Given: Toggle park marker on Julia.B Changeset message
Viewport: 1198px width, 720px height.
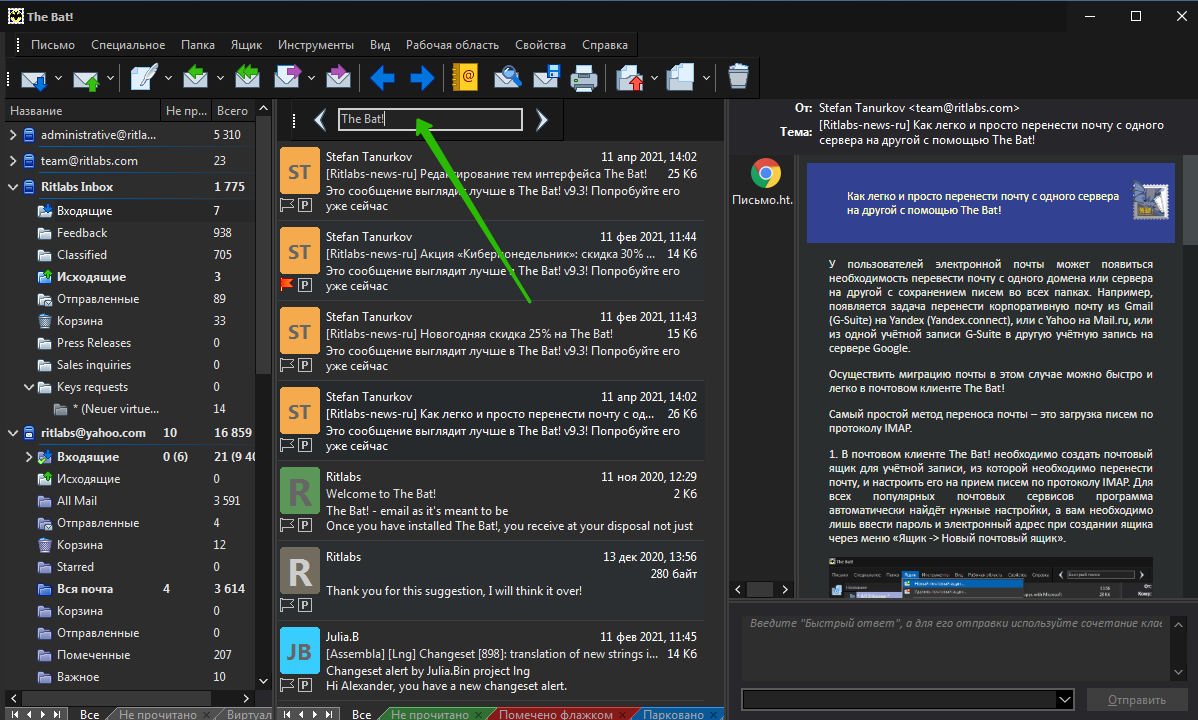Looking at the screenshot, I should 305,685.
